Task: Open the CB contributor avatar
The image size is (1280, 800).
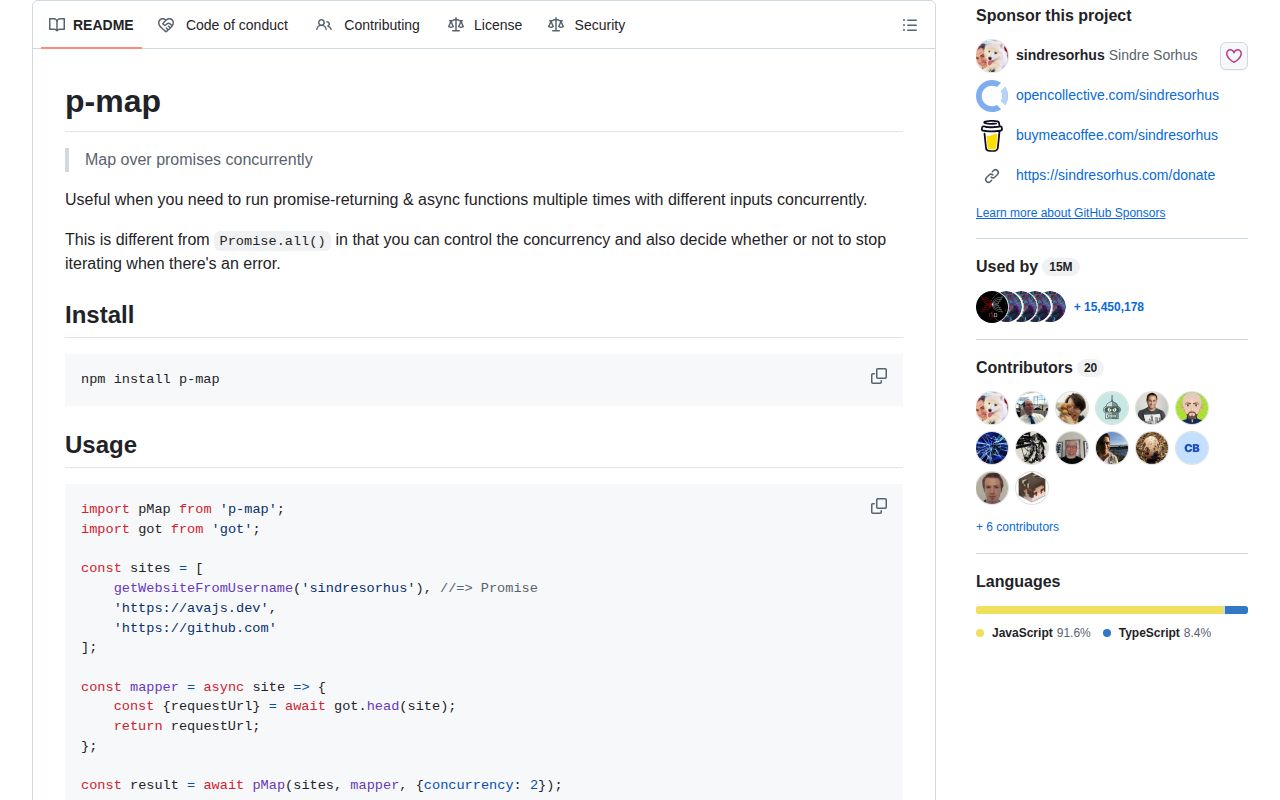Action: tap(1192, 448)
